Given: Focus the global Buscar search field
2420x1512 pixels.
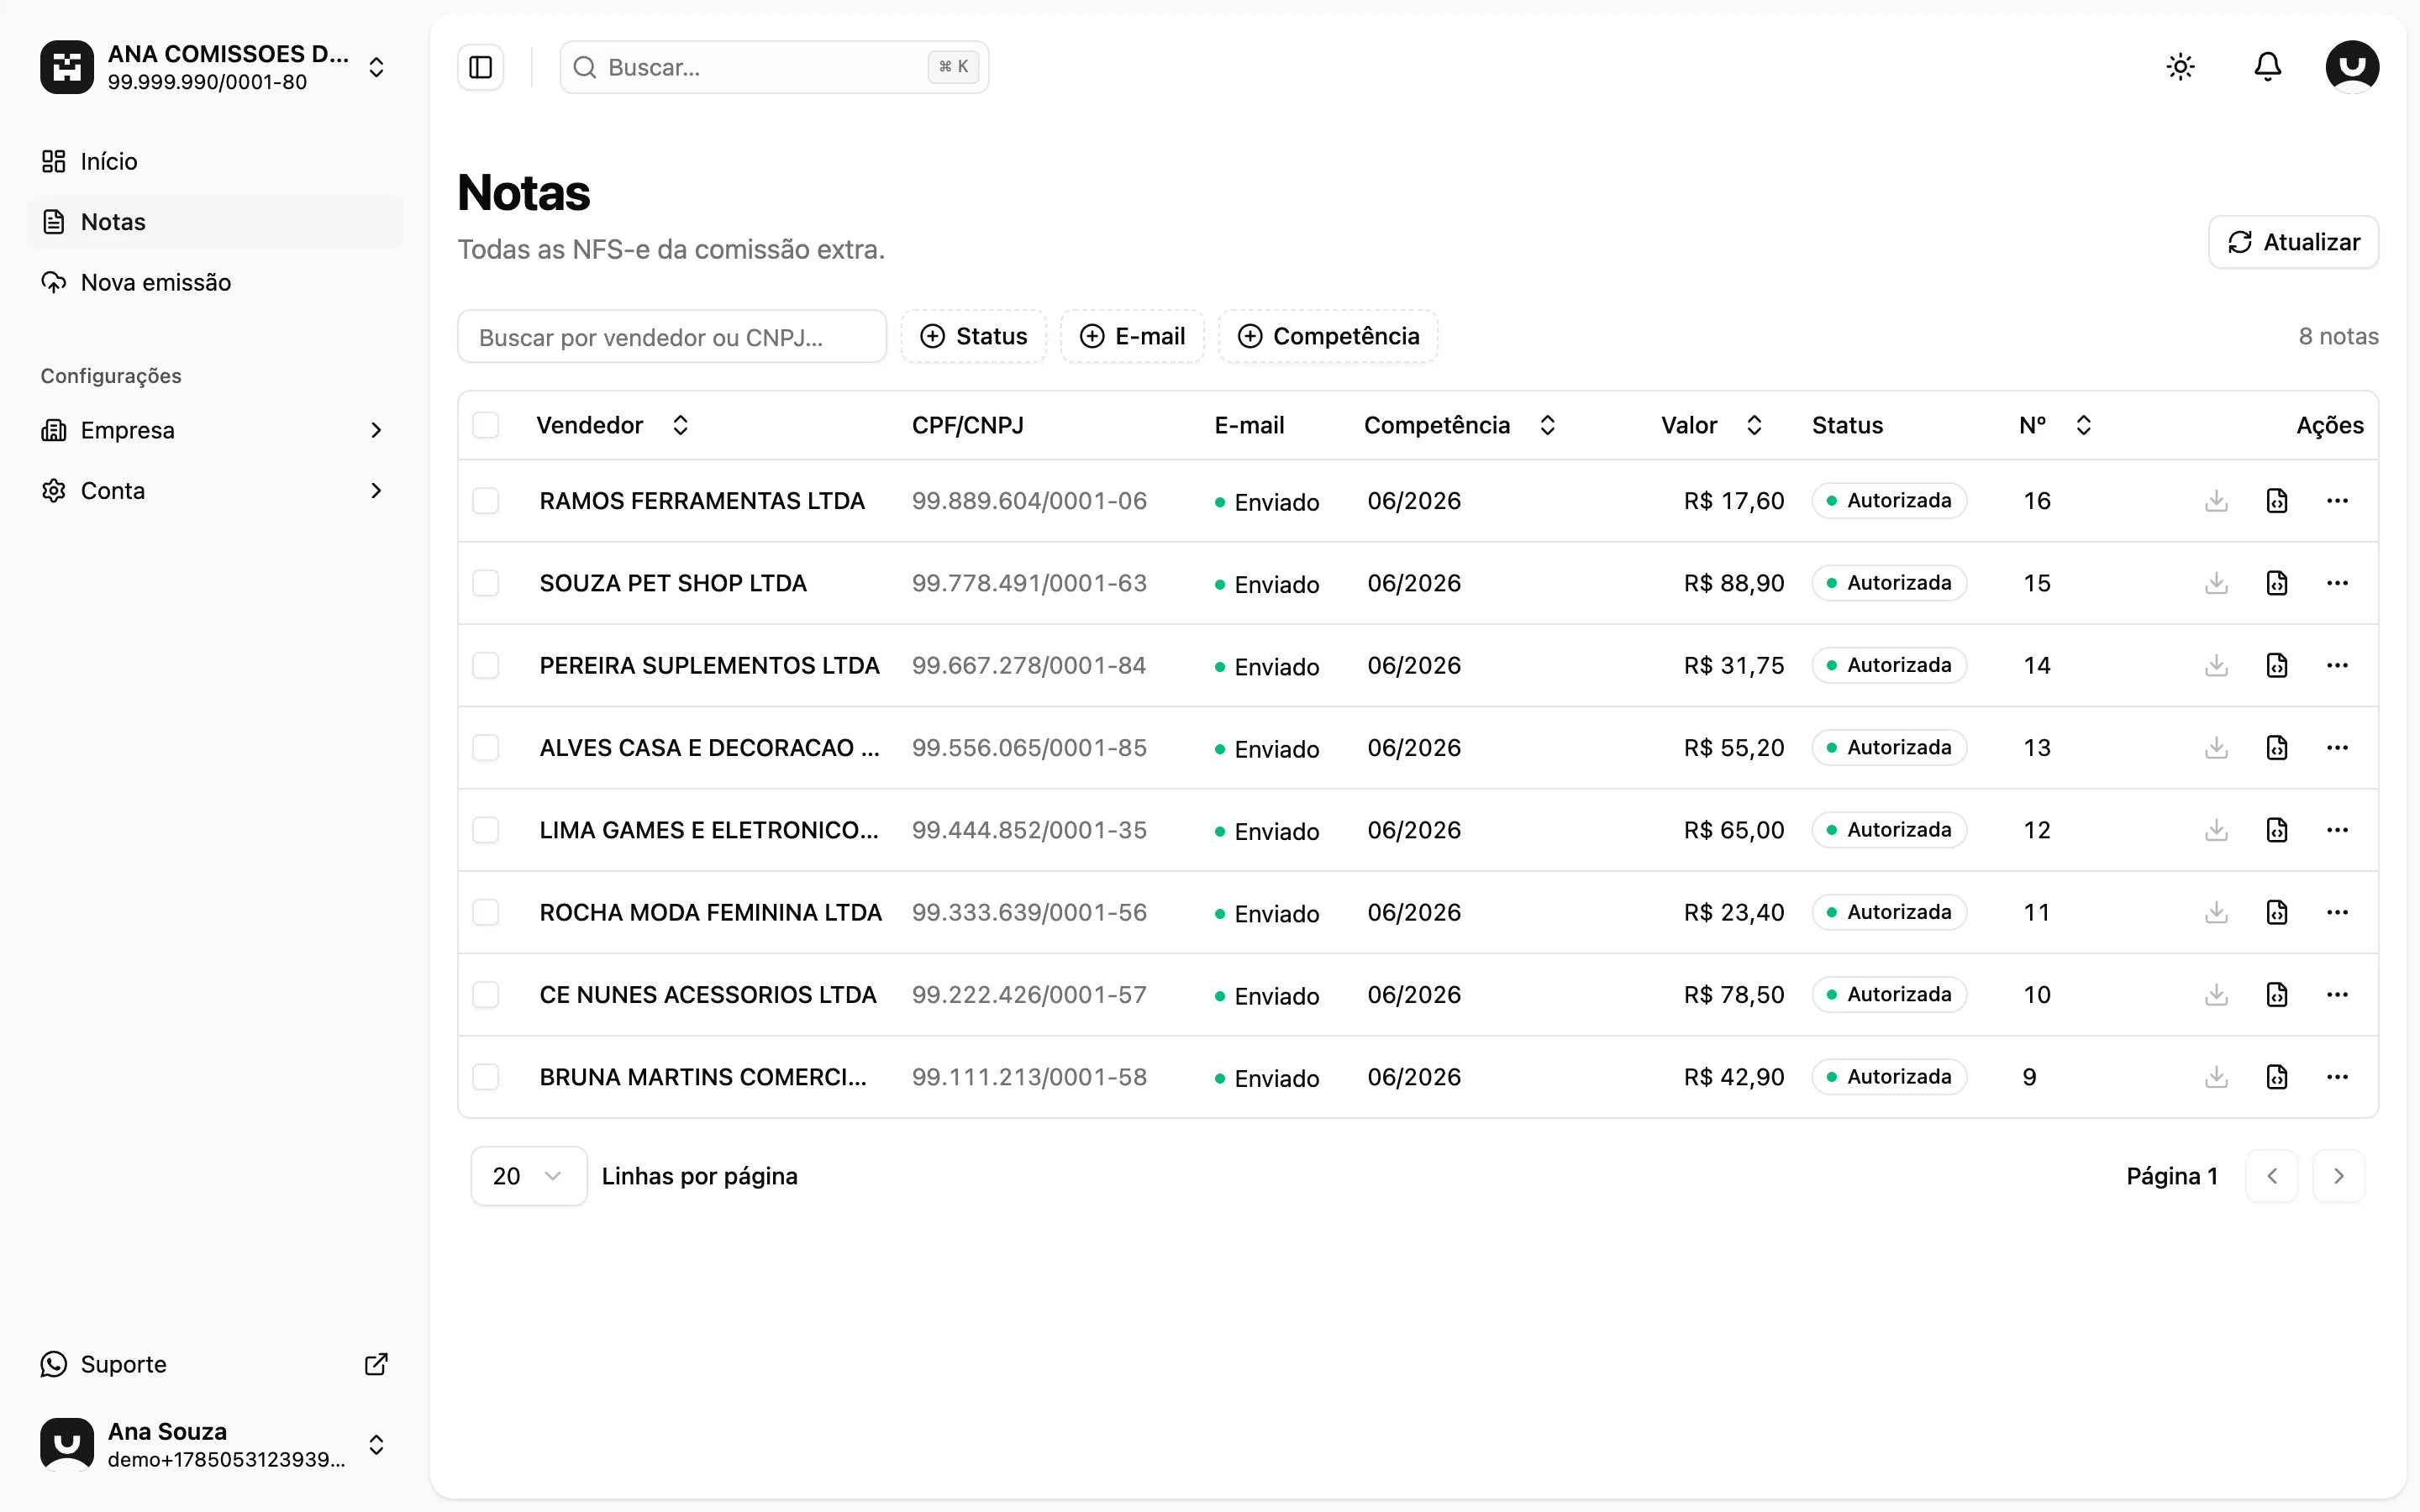Looking at the screenshot, I should [774, 67].
